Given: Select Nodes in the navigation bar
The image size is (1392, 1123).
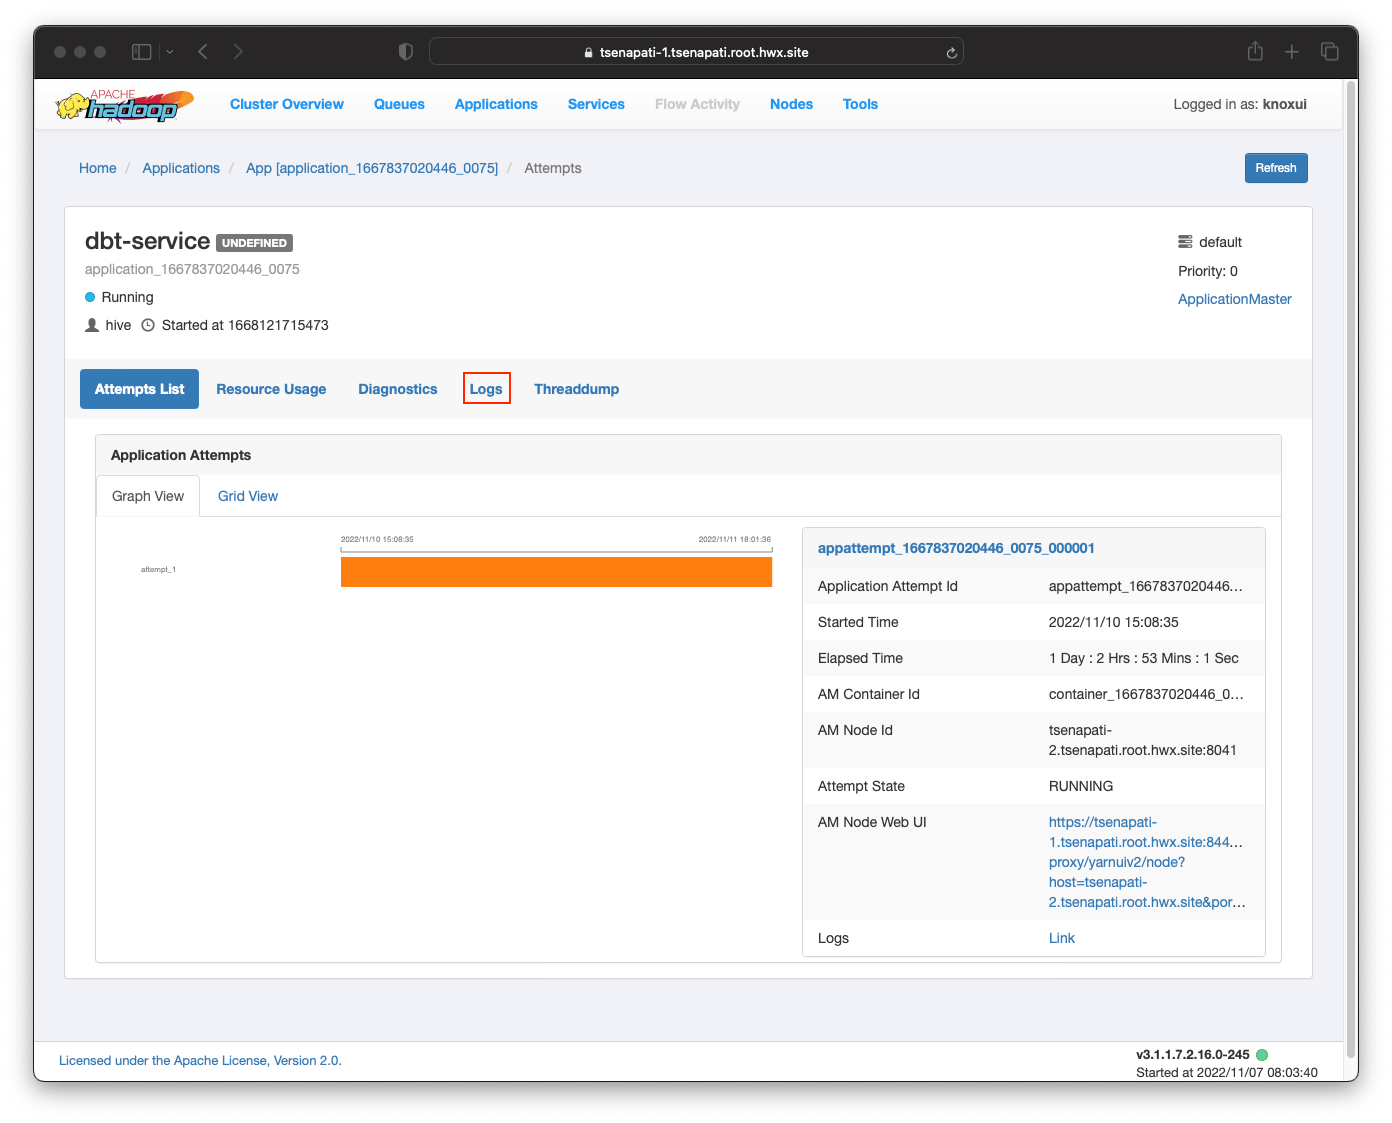Looking at the screenshot, I should coord(791,104).
